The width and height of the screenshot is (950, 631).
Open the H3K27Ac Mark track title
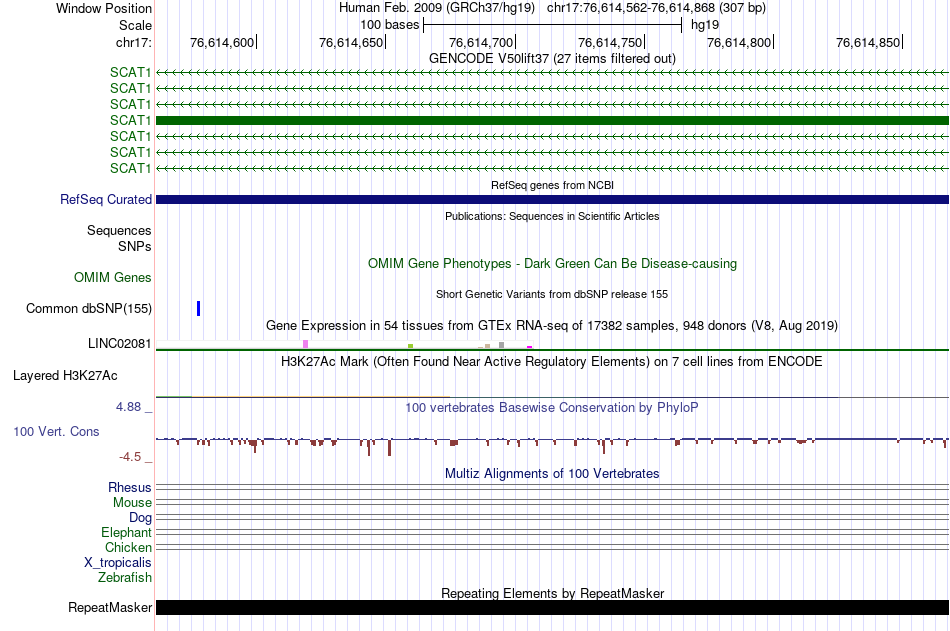(552, 362)
